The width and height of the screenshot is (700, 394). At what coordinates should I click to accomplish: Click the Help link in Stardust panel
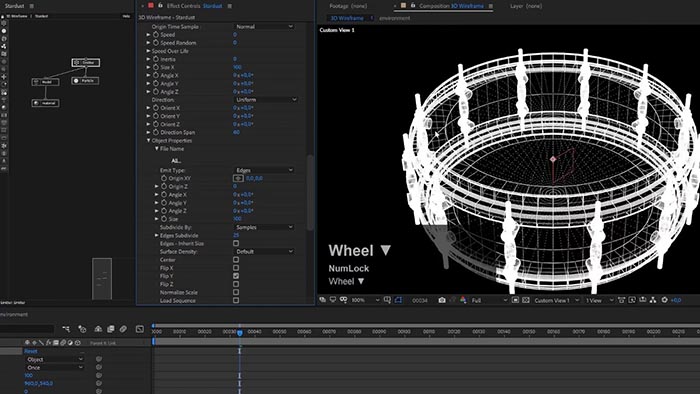pyautogui.click(x=126, y=16)
